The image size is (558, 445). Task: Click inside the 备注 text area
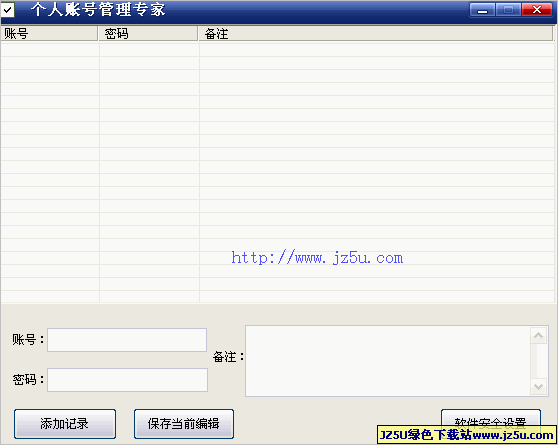388,361
